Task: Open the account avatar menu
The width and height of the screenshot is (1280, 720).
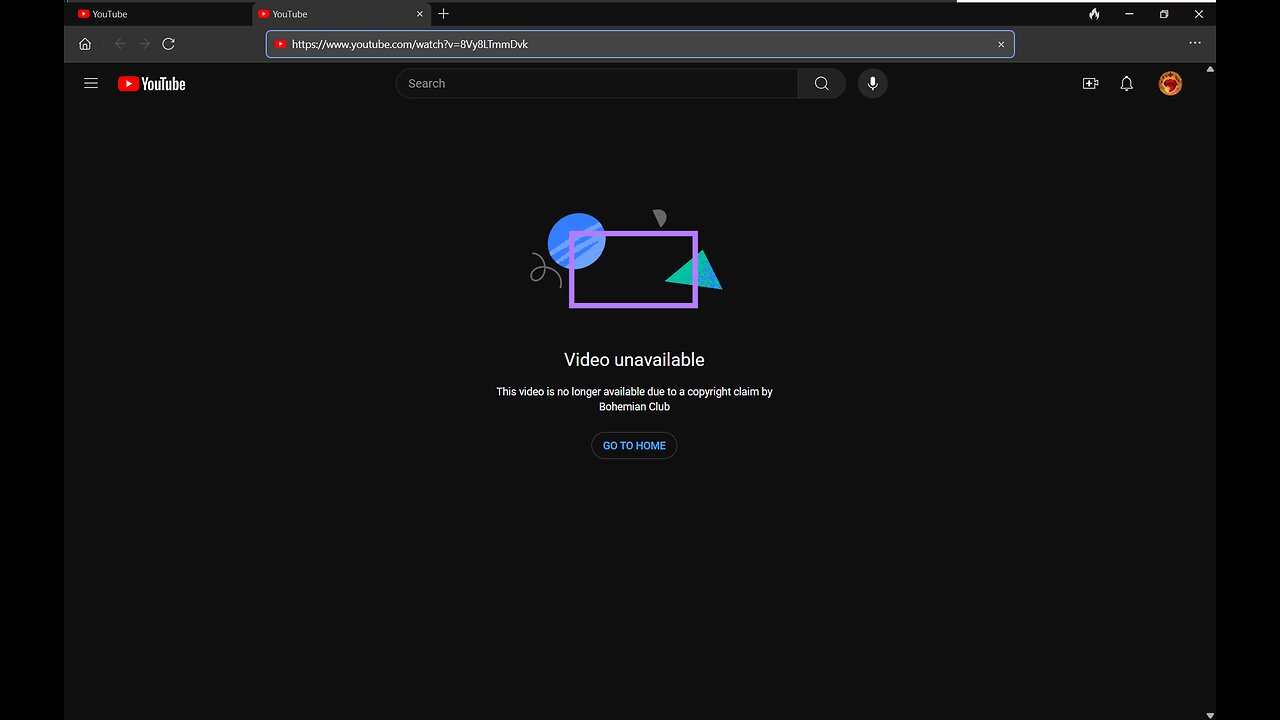Action: point(1170,84)
